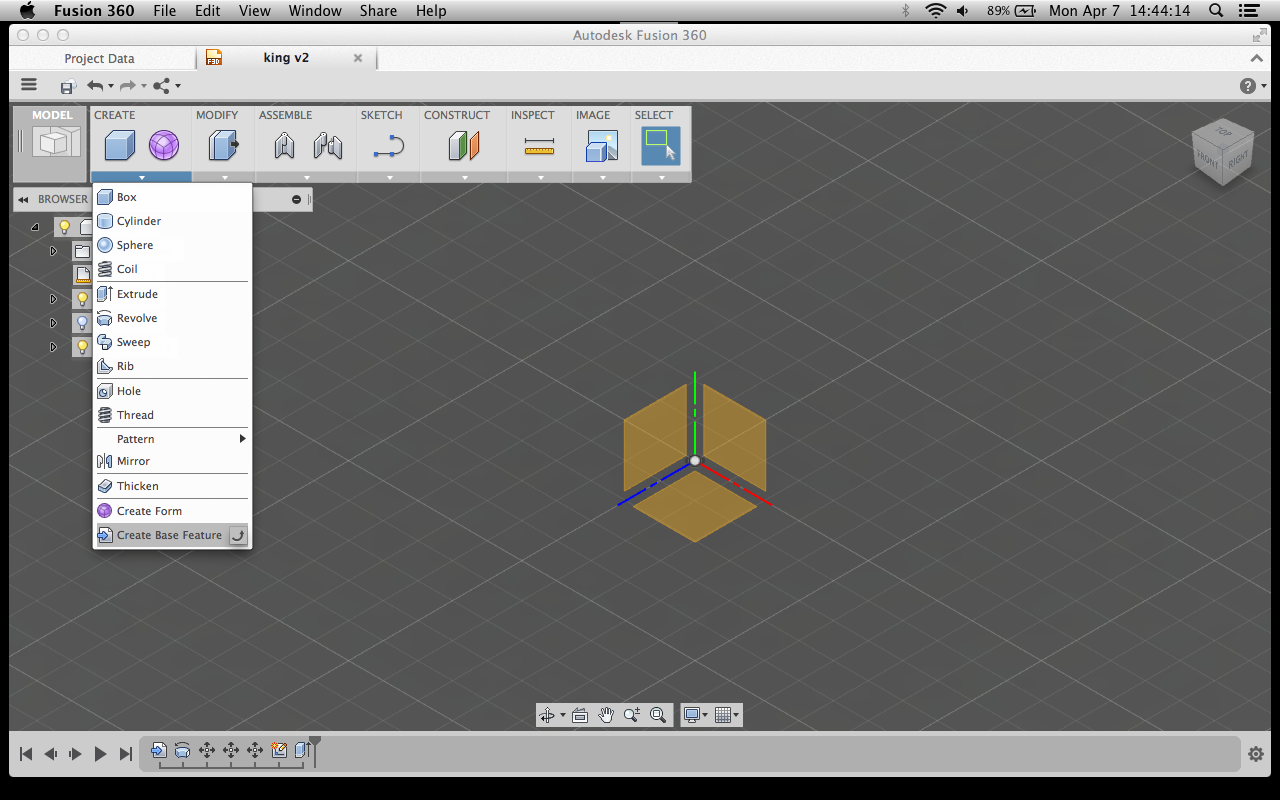Open Display Settings monitor icon
Screen dimensions: 1280x800
[691, 715]
